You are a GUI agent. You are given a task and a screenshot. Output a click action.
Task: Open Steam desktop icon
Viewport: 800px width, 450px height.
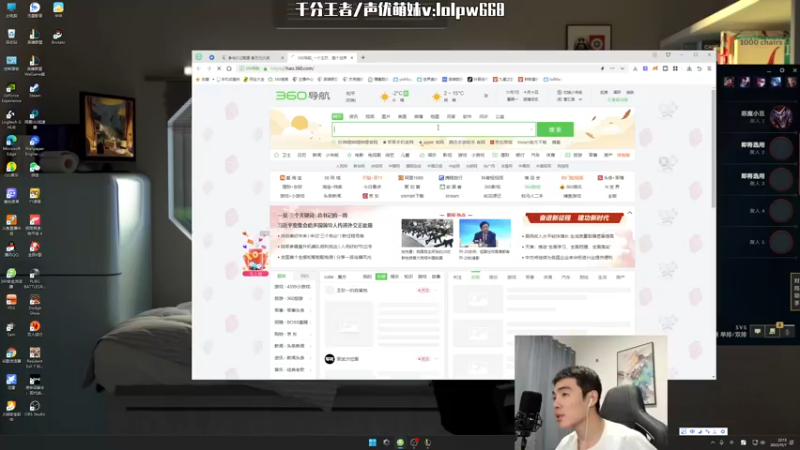coord(35,91)
